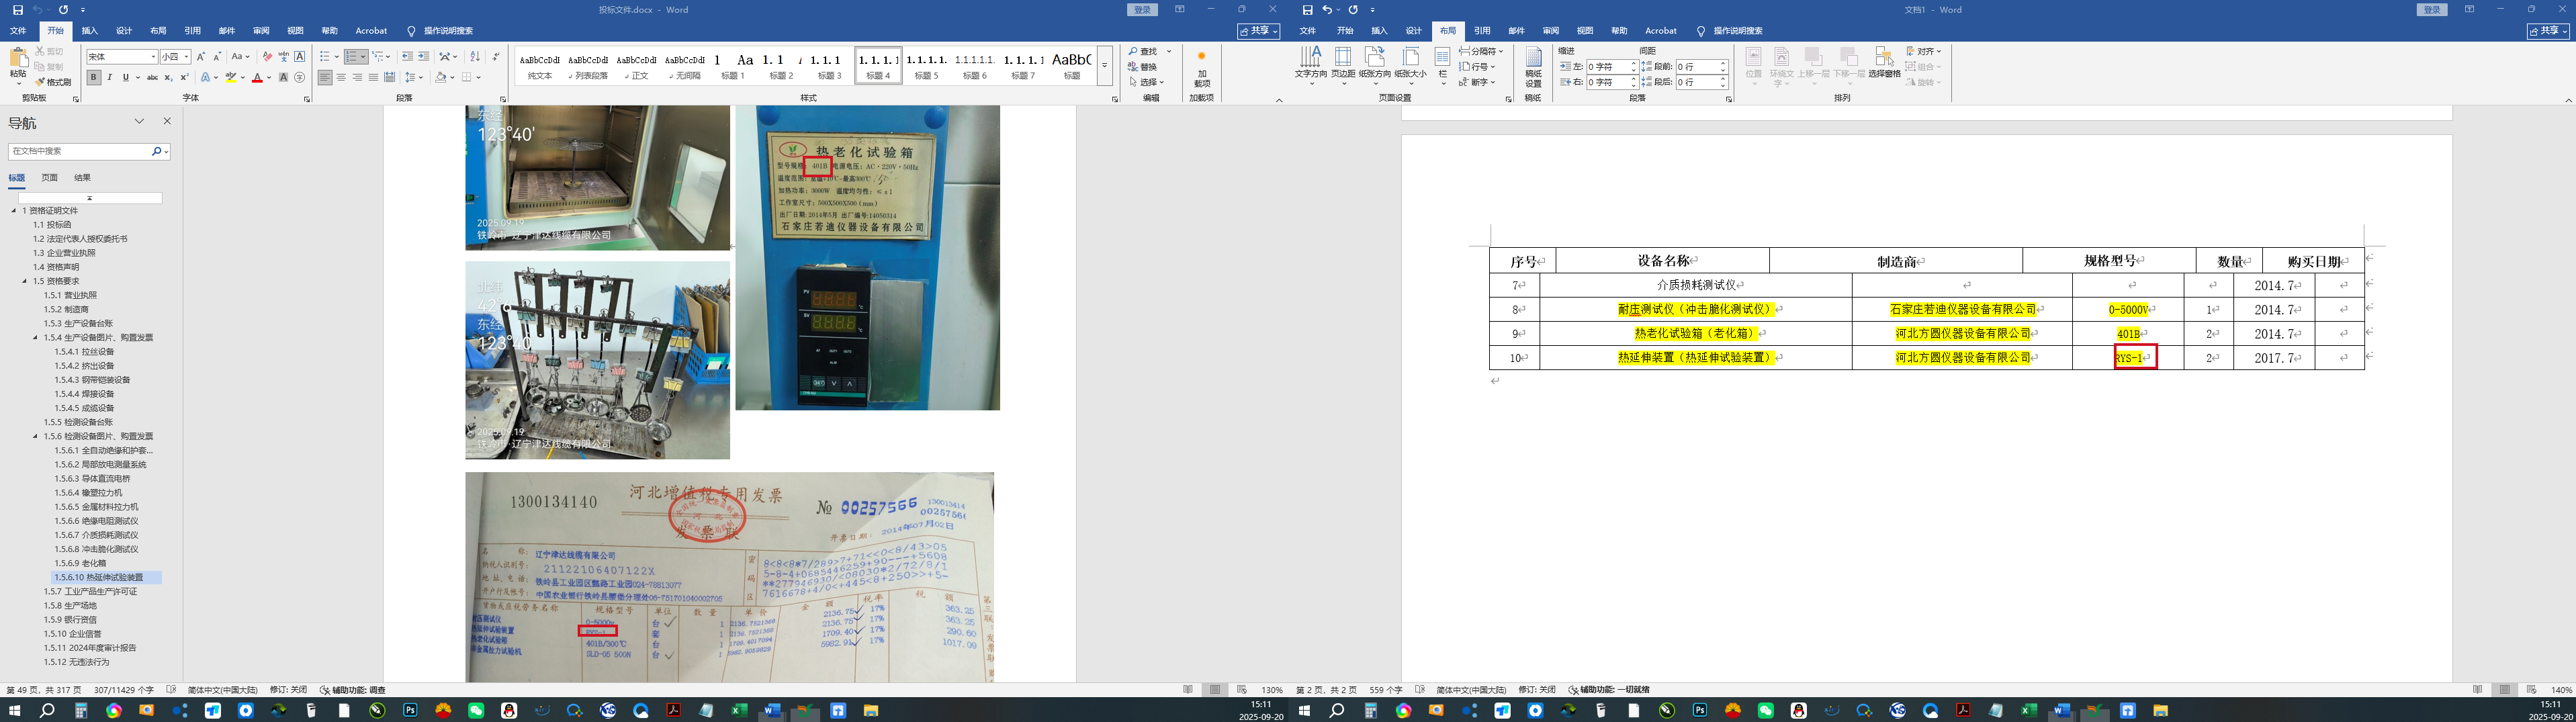Clear all formatting with the eraser icon
The height and width of the screenshot is (722, 2576).
[267, 57]
